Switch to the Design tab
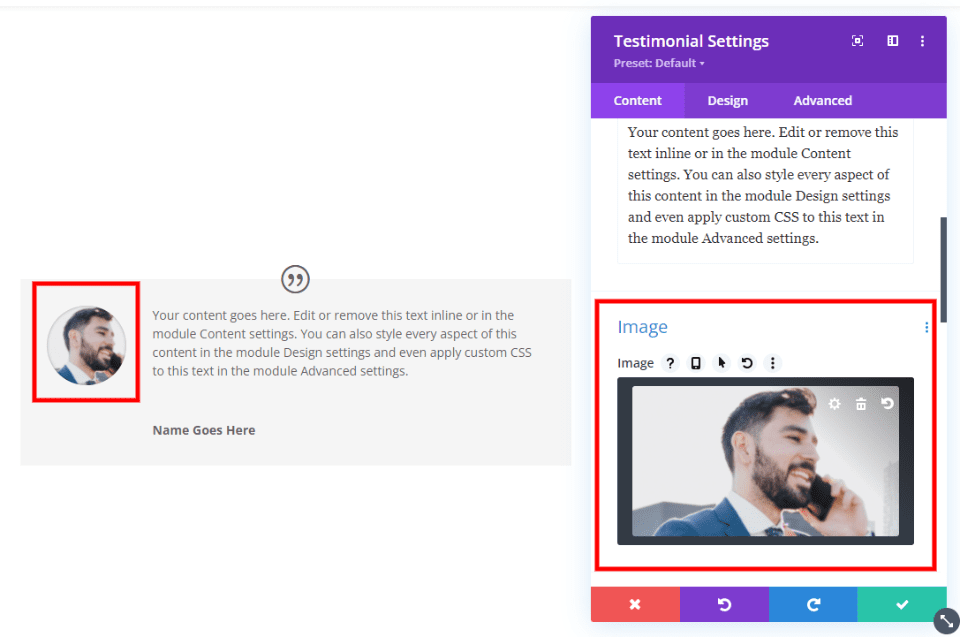 727,100
